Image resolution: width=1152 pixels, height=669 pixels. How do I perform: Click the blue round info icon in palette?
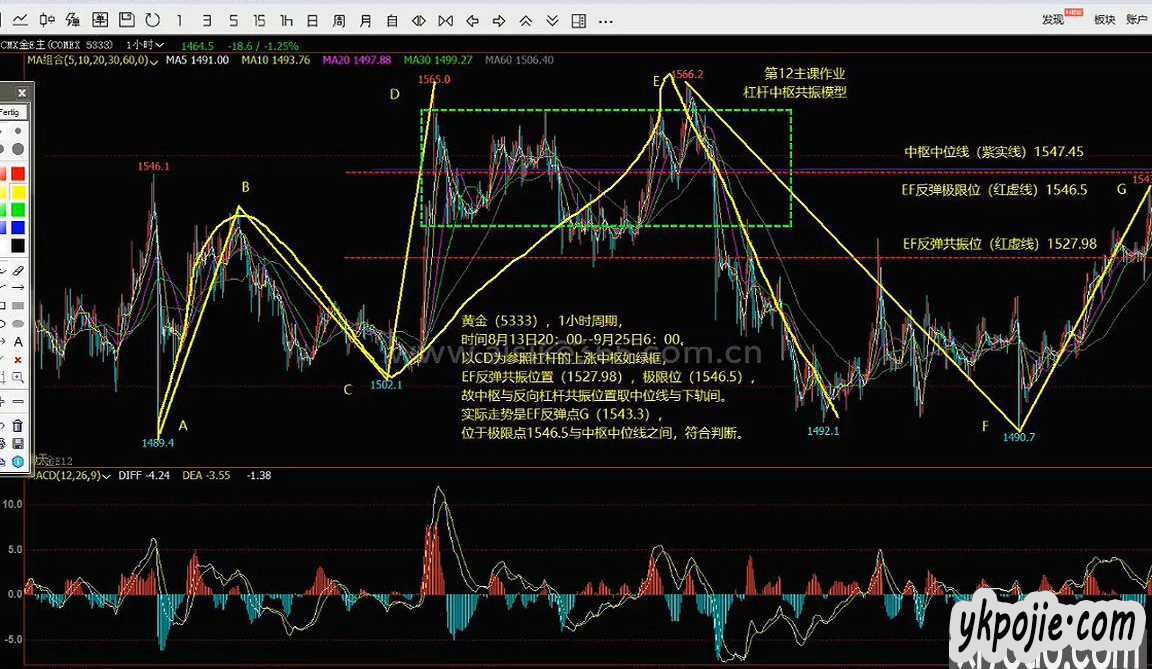(x=18, y=461)
